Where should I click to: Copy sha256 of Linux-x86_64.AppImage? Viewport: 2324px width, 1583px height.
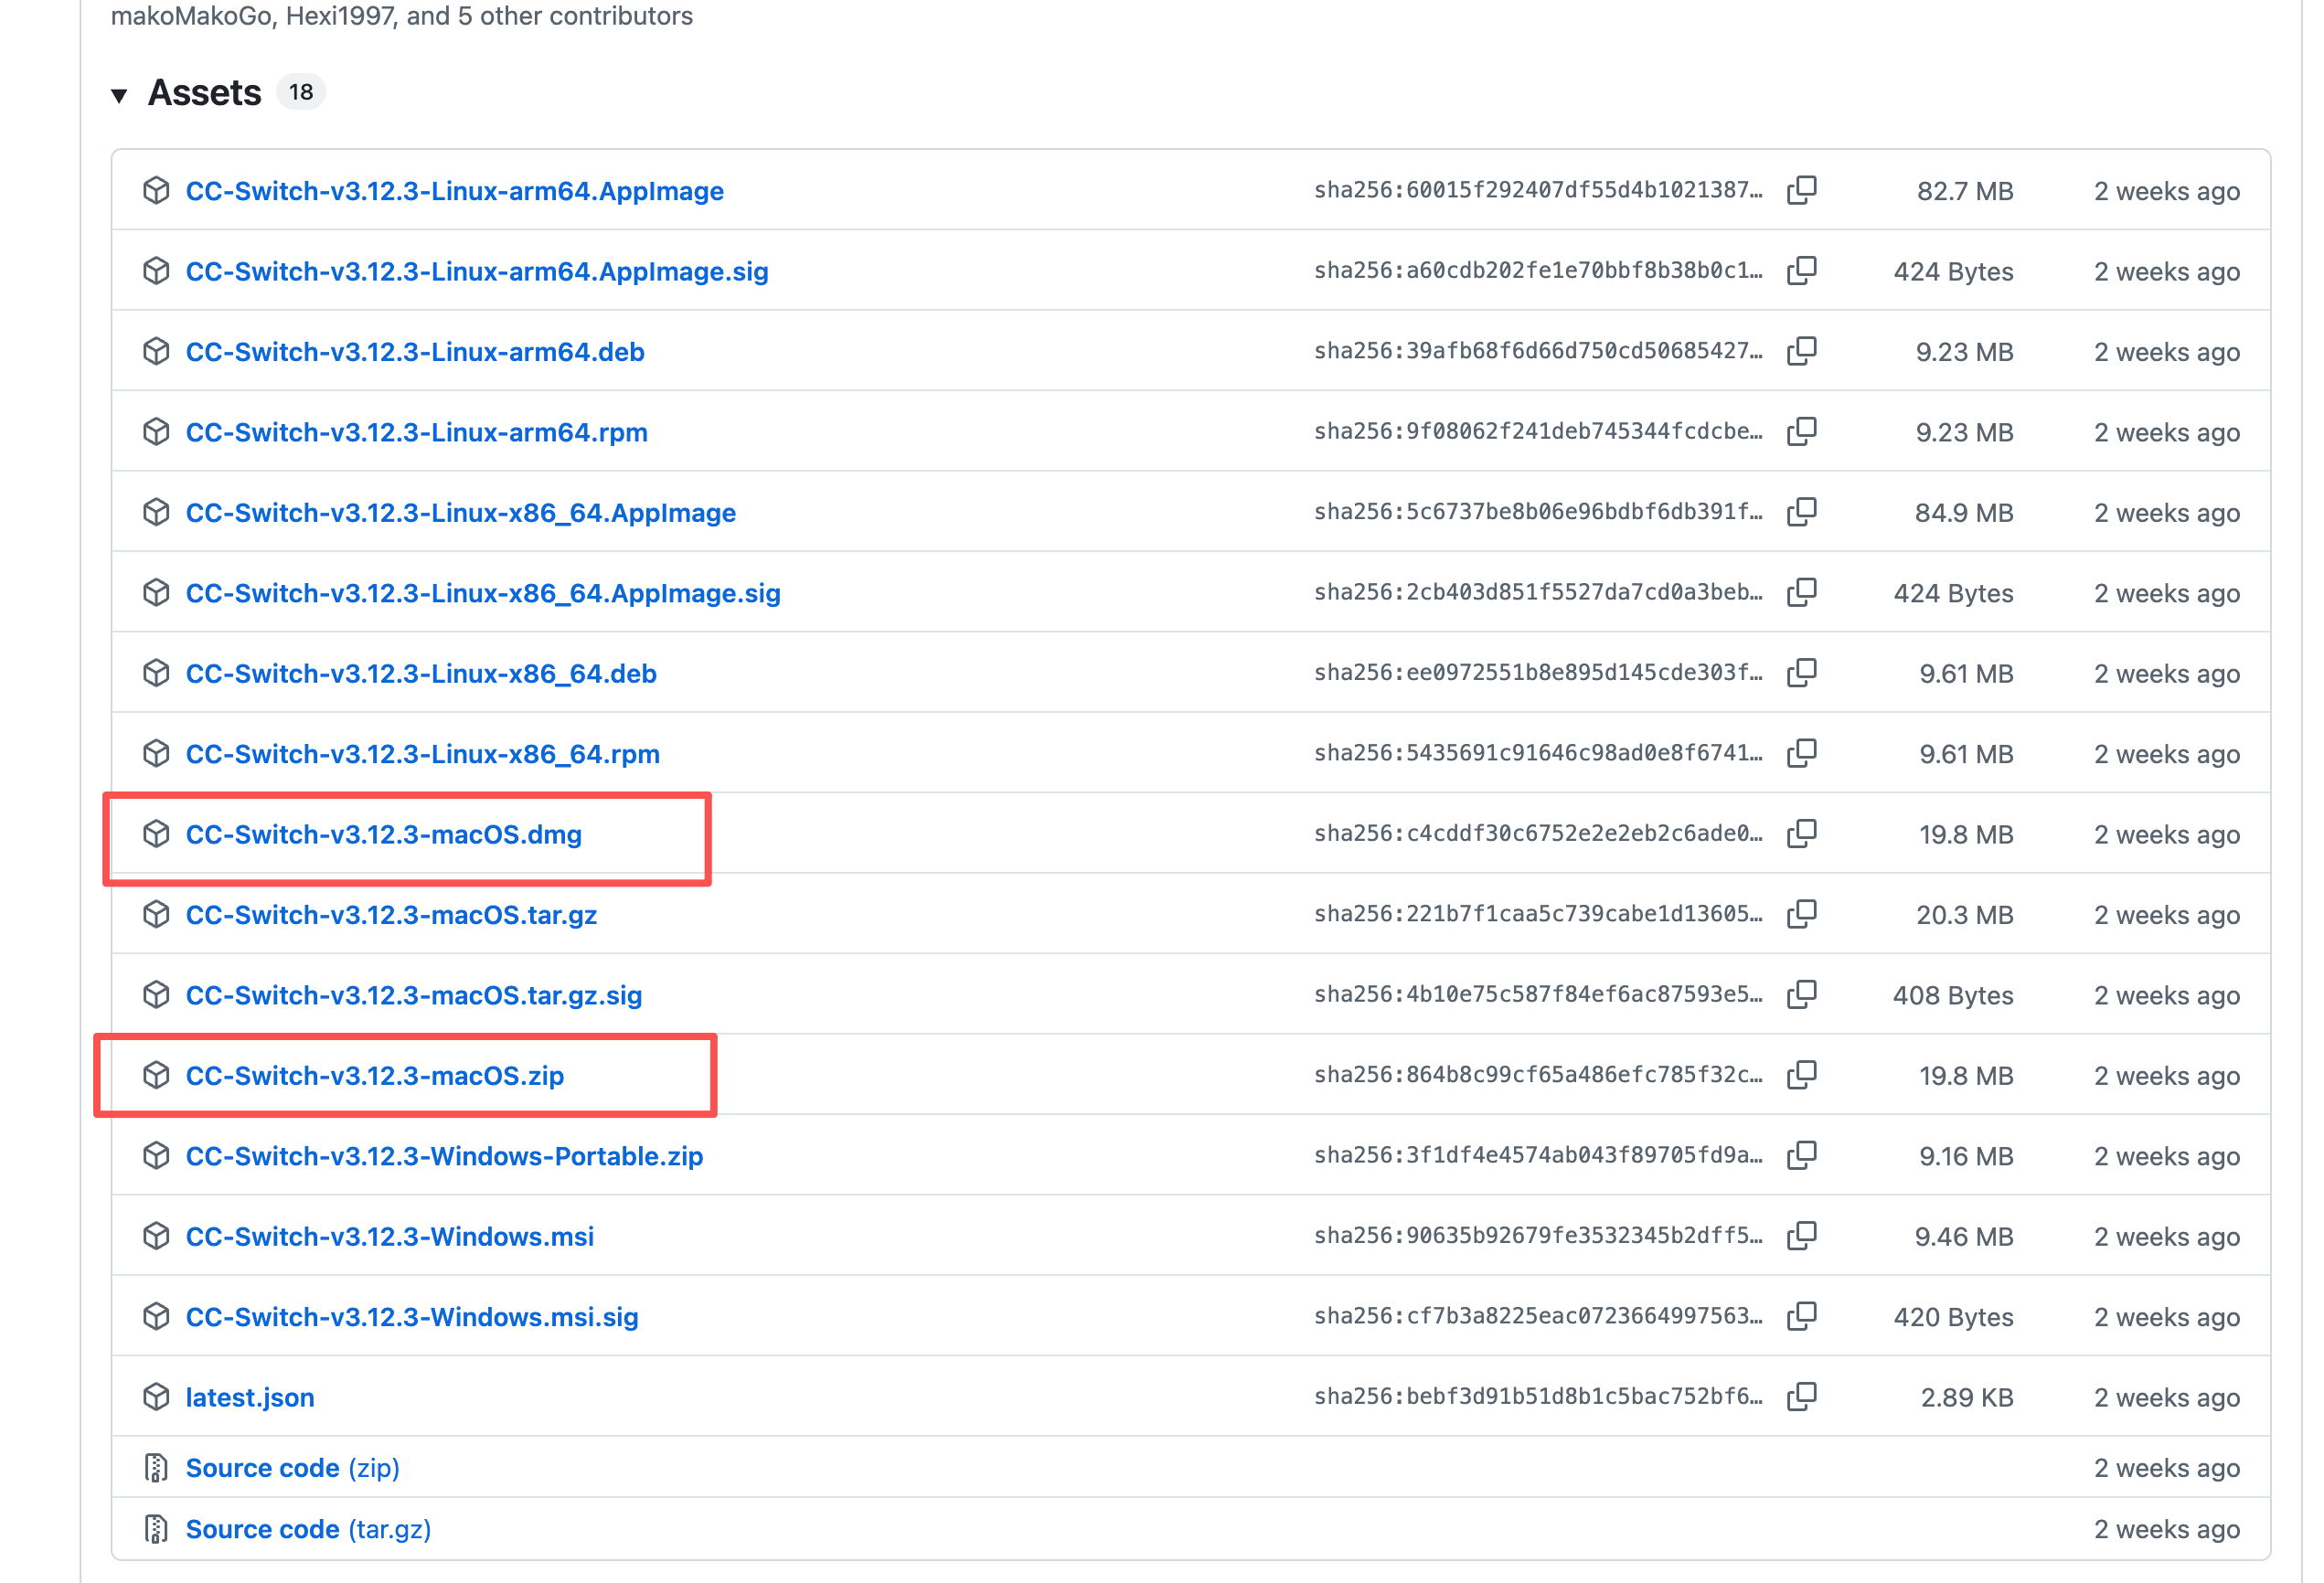pyautogui.click(x=1801, y=512)
